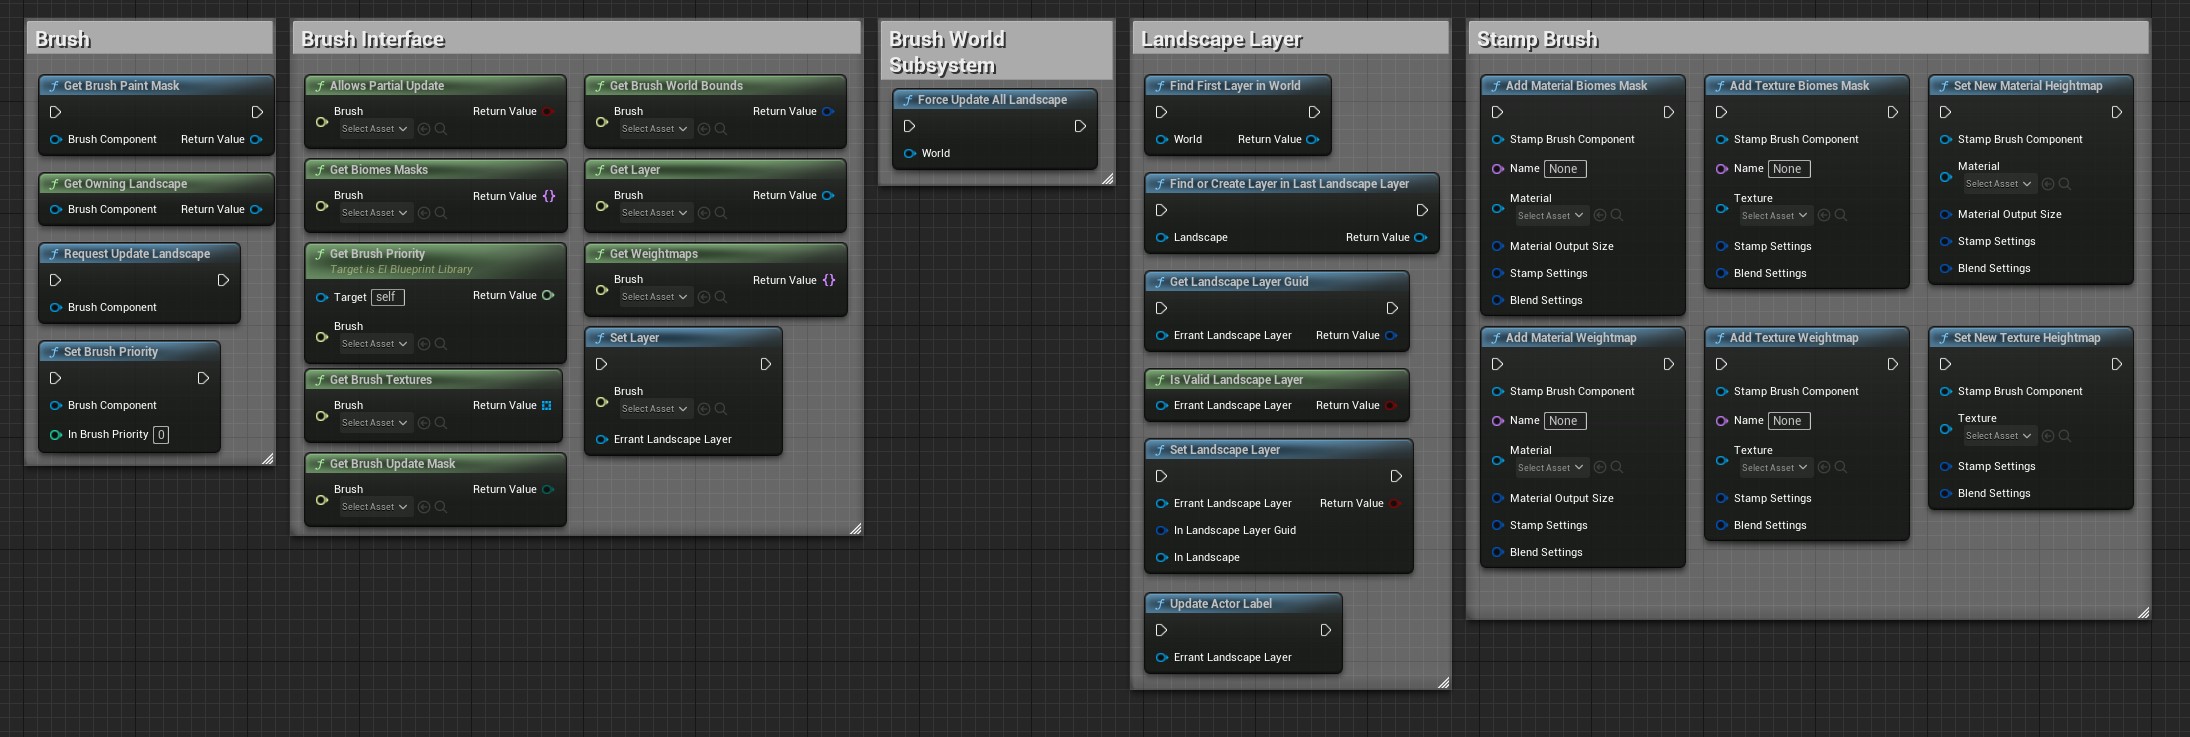Viewport: 2190px width, 737px height.
Task: Click resize handle of Landscape Layer comment box
Action: (1443, 682)
